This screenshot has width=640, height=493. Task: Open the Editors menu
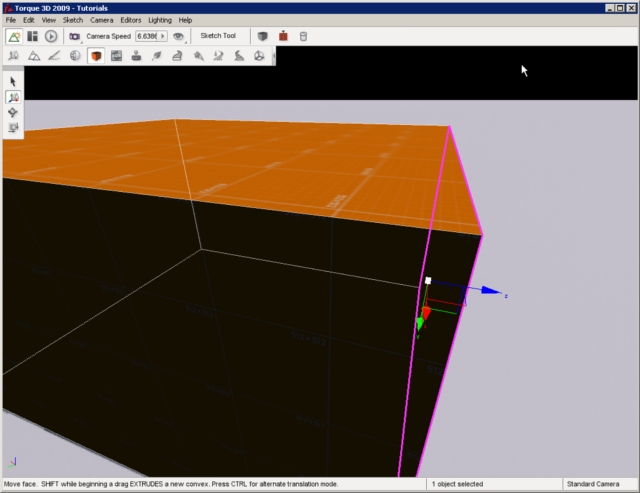(131, 20)
